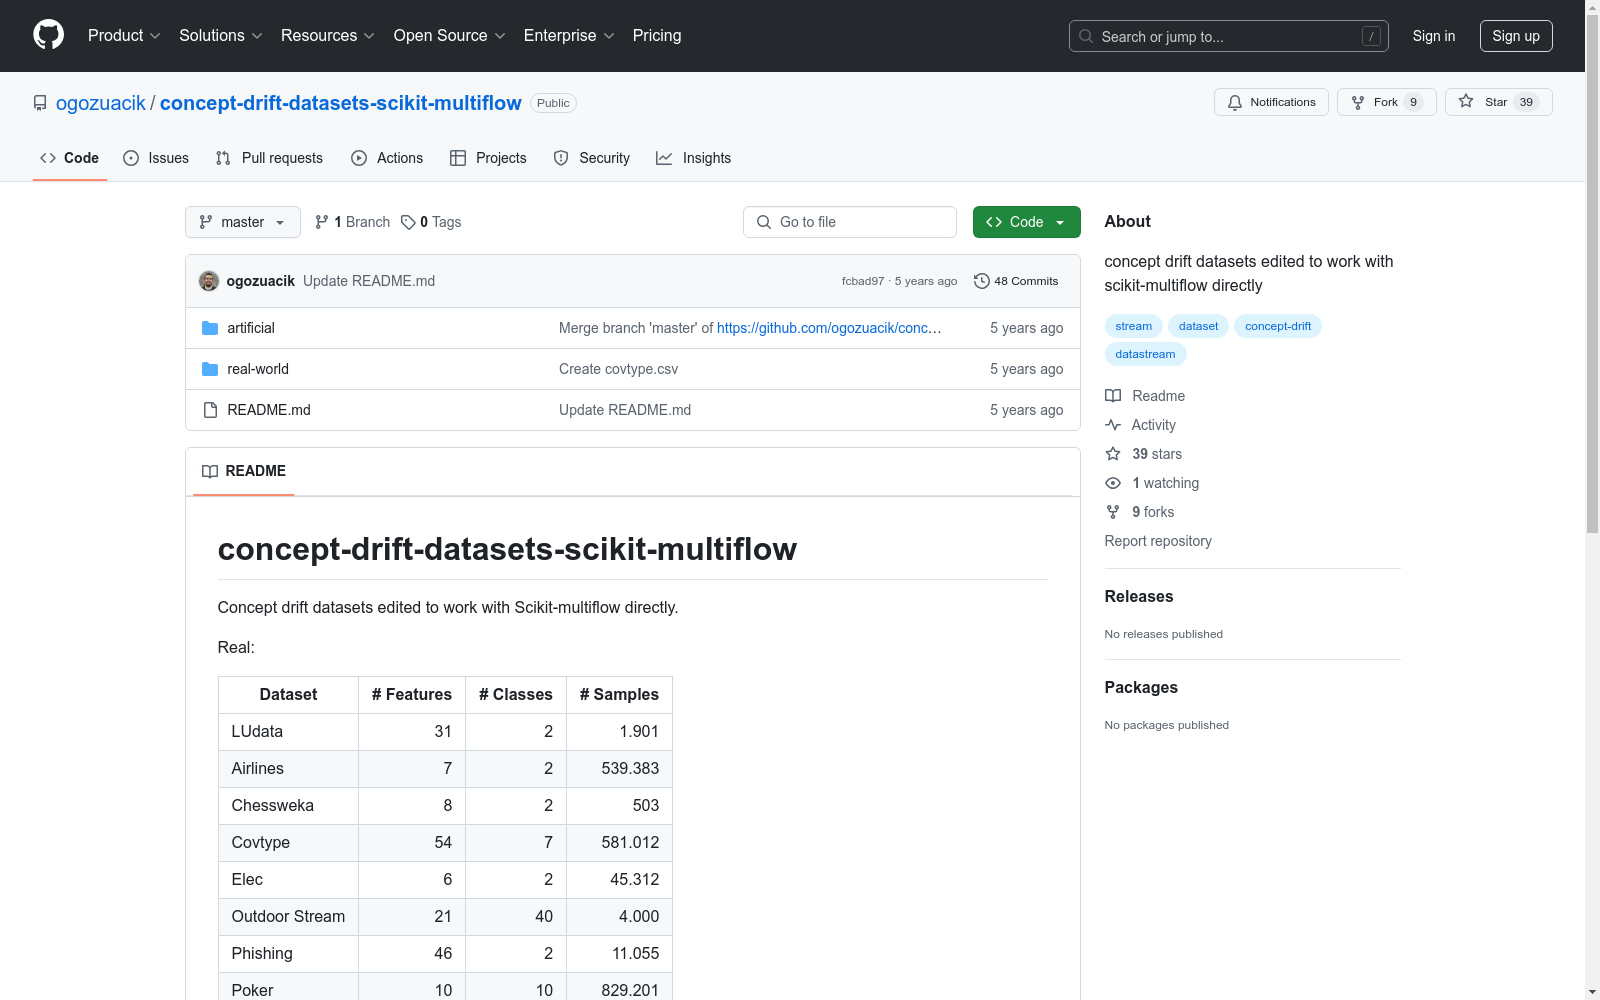
Task: Click the commit history clock icon
Action: coord(982,281)
